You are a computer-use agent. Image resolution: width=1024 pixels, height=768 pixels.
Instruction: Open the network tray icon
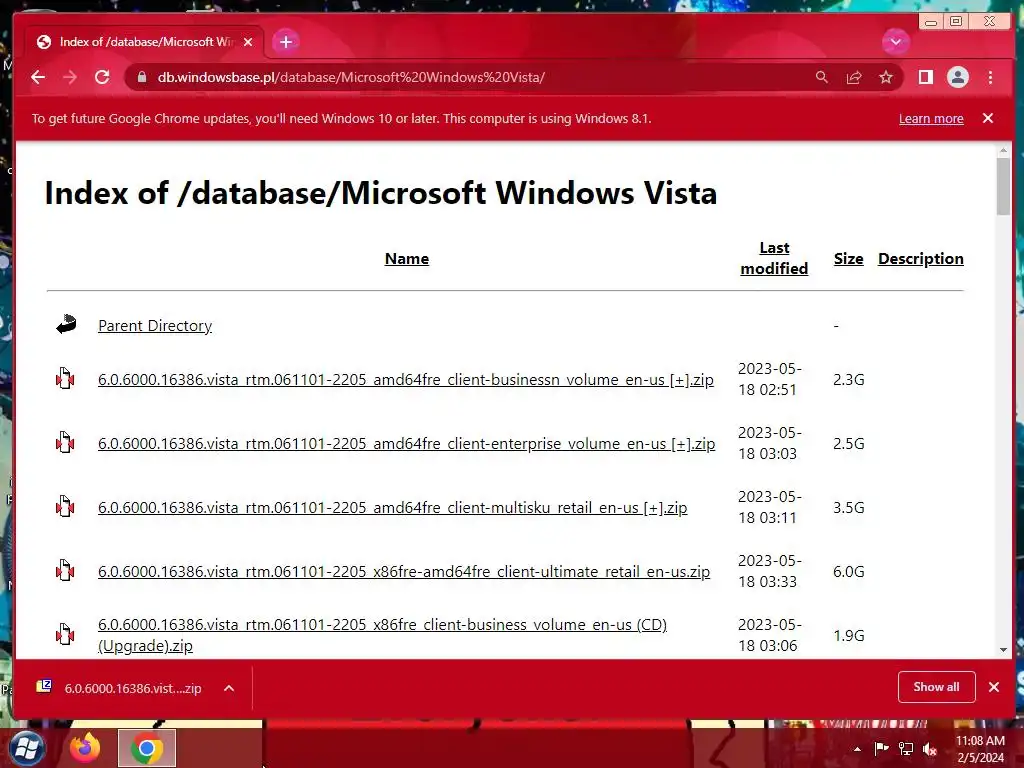click(906, 748)
